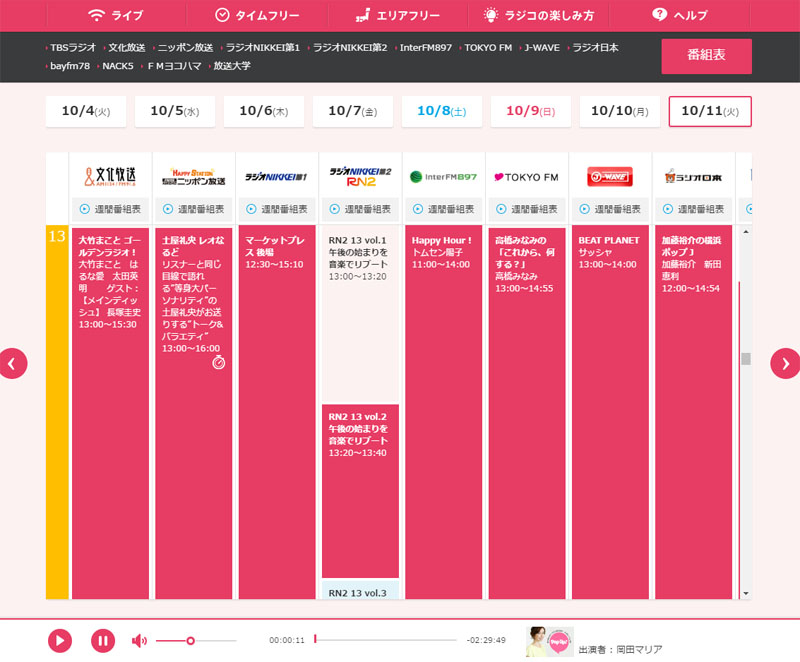The width and height of the screenshot is (800, 662).
Task: Open FMヨコハマ station link
Action: tap(172, 66)
